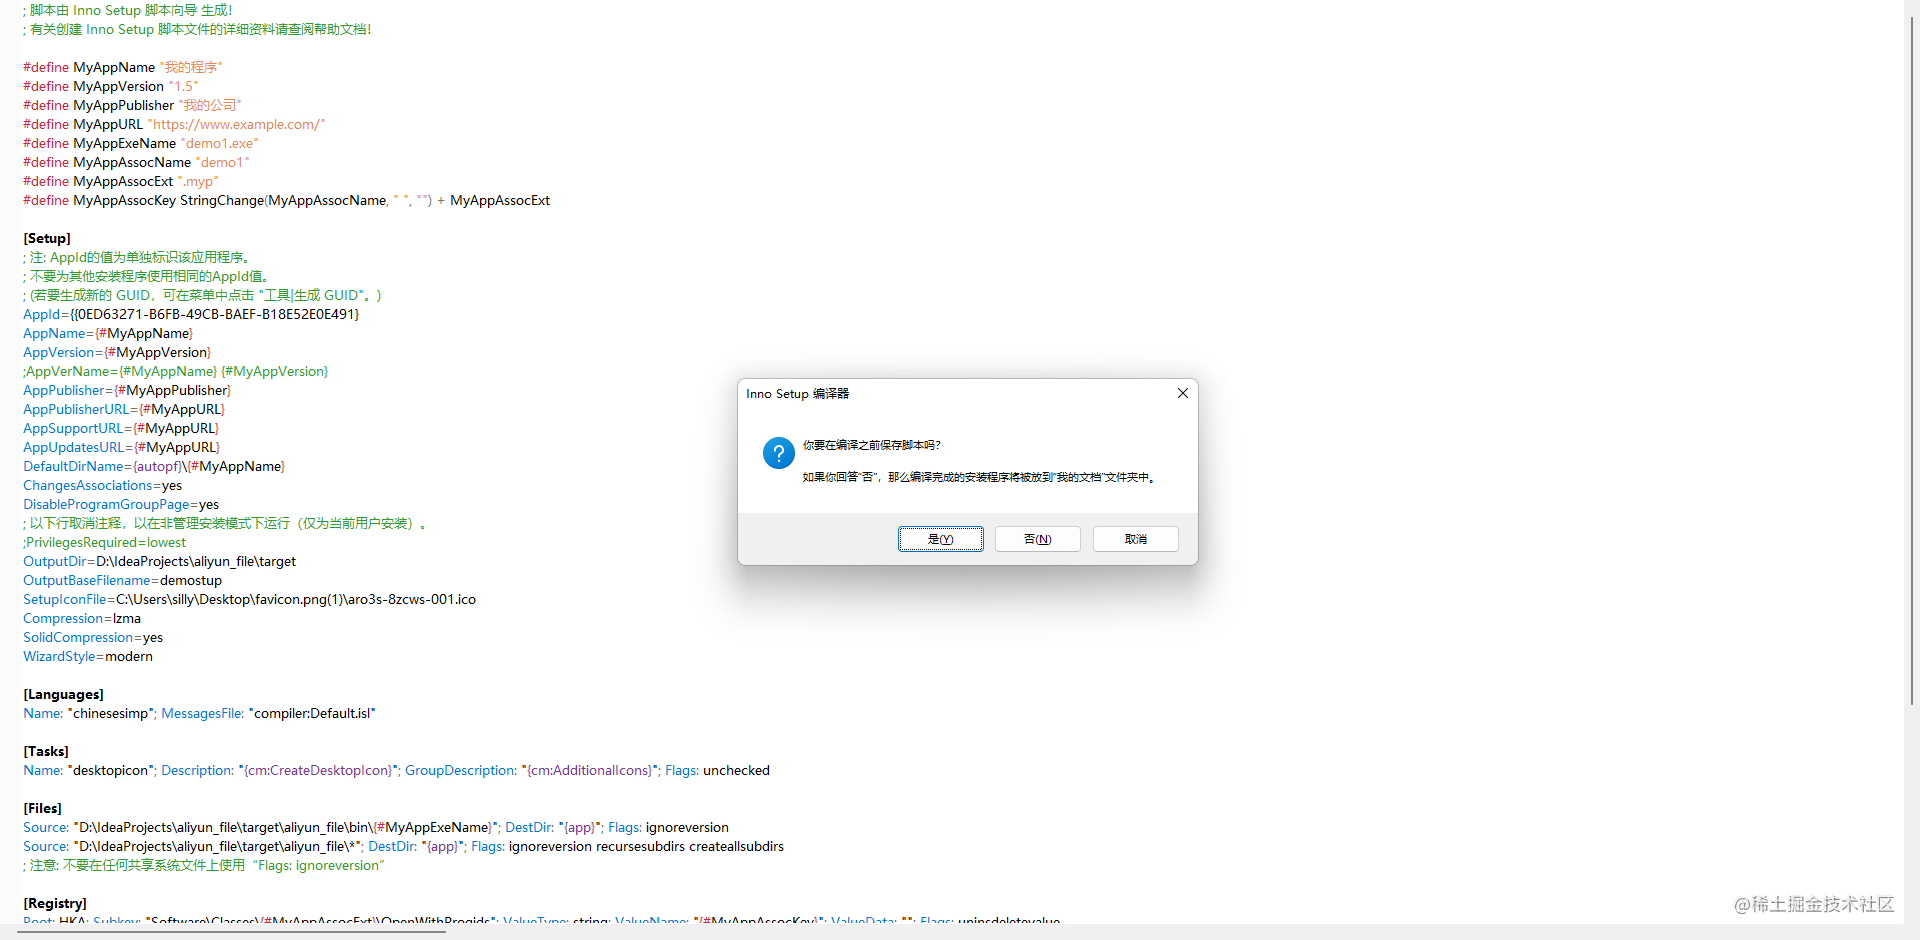Select the [Setup] section header
The width and height of the screenshot is (1920, 940).
(46, 238)
